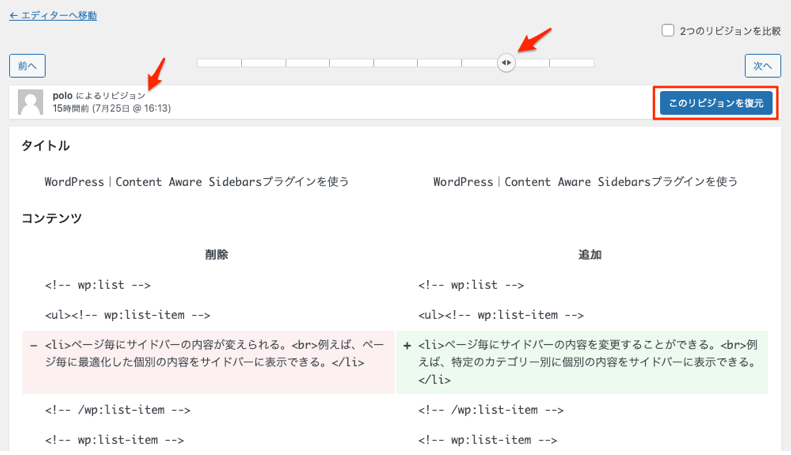791x455 pixels.
Task: Click the added line in green diff block
Action: [582, 362]
